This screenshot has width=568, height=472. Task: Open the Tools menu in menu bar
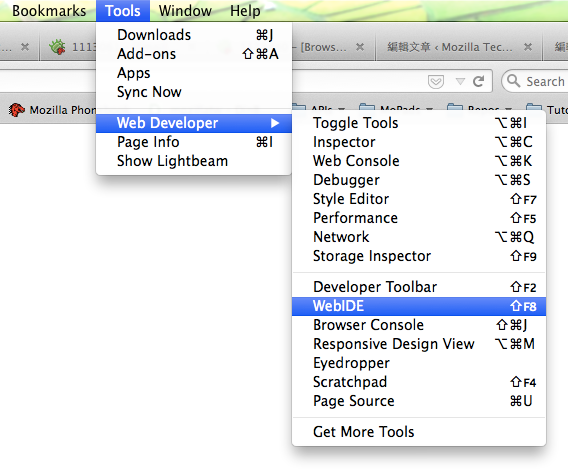click(x=123, y=11)
